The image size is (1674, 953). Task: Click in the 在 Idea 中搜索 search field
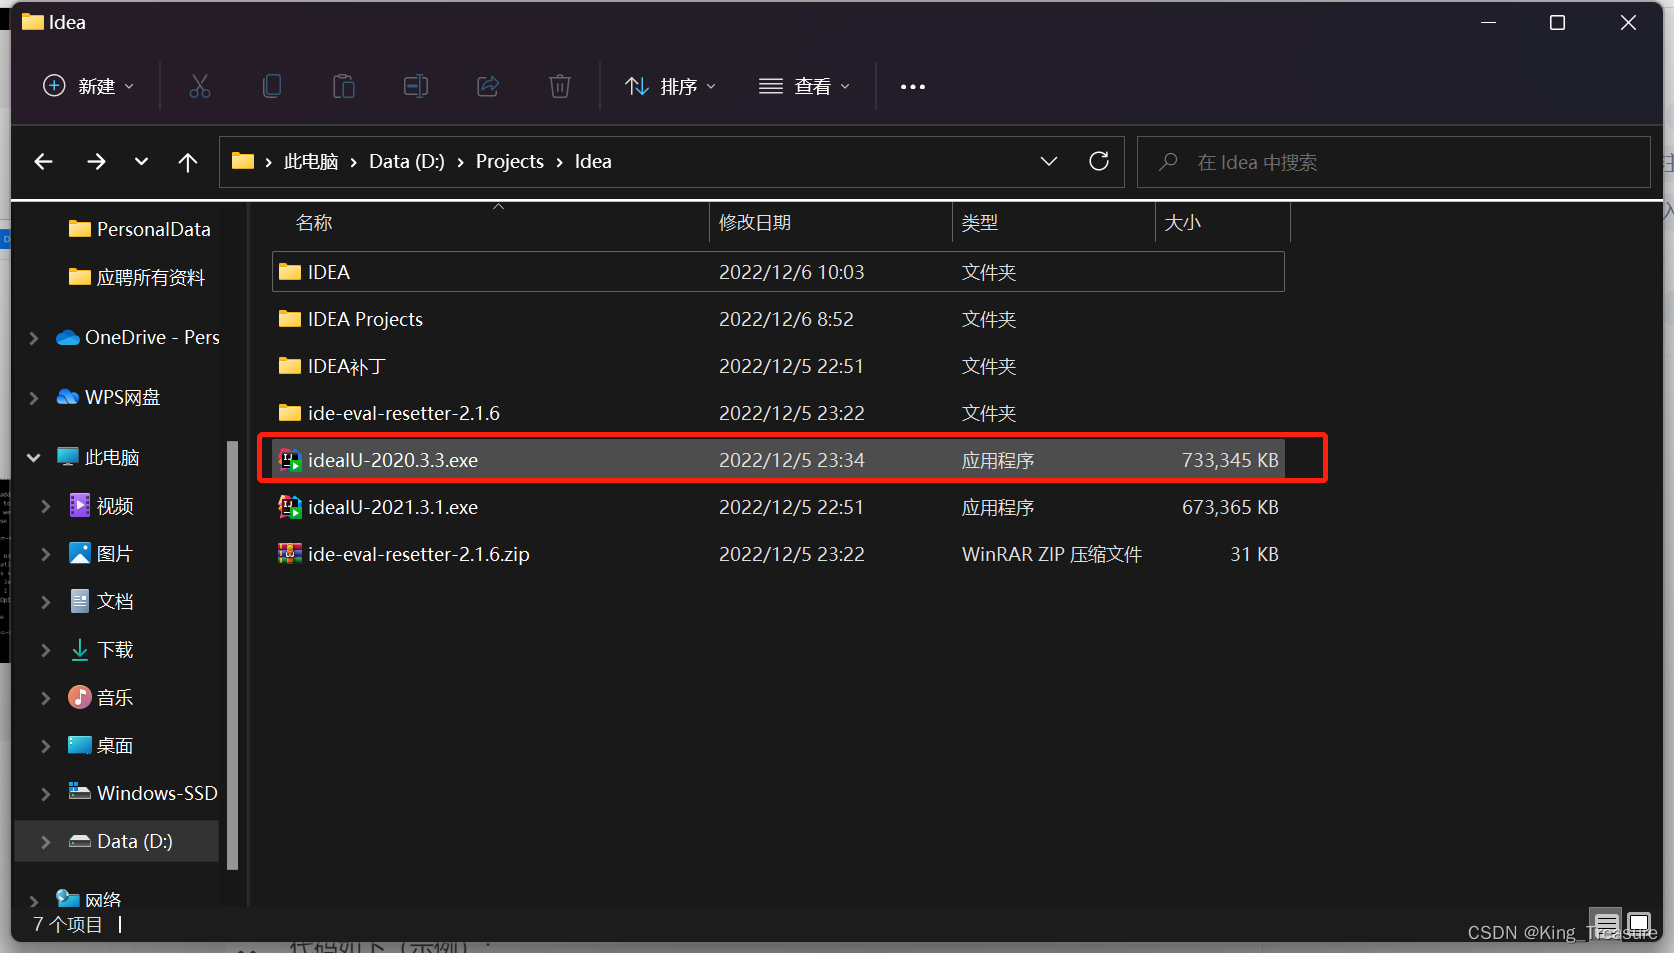tap(1394, 161)
